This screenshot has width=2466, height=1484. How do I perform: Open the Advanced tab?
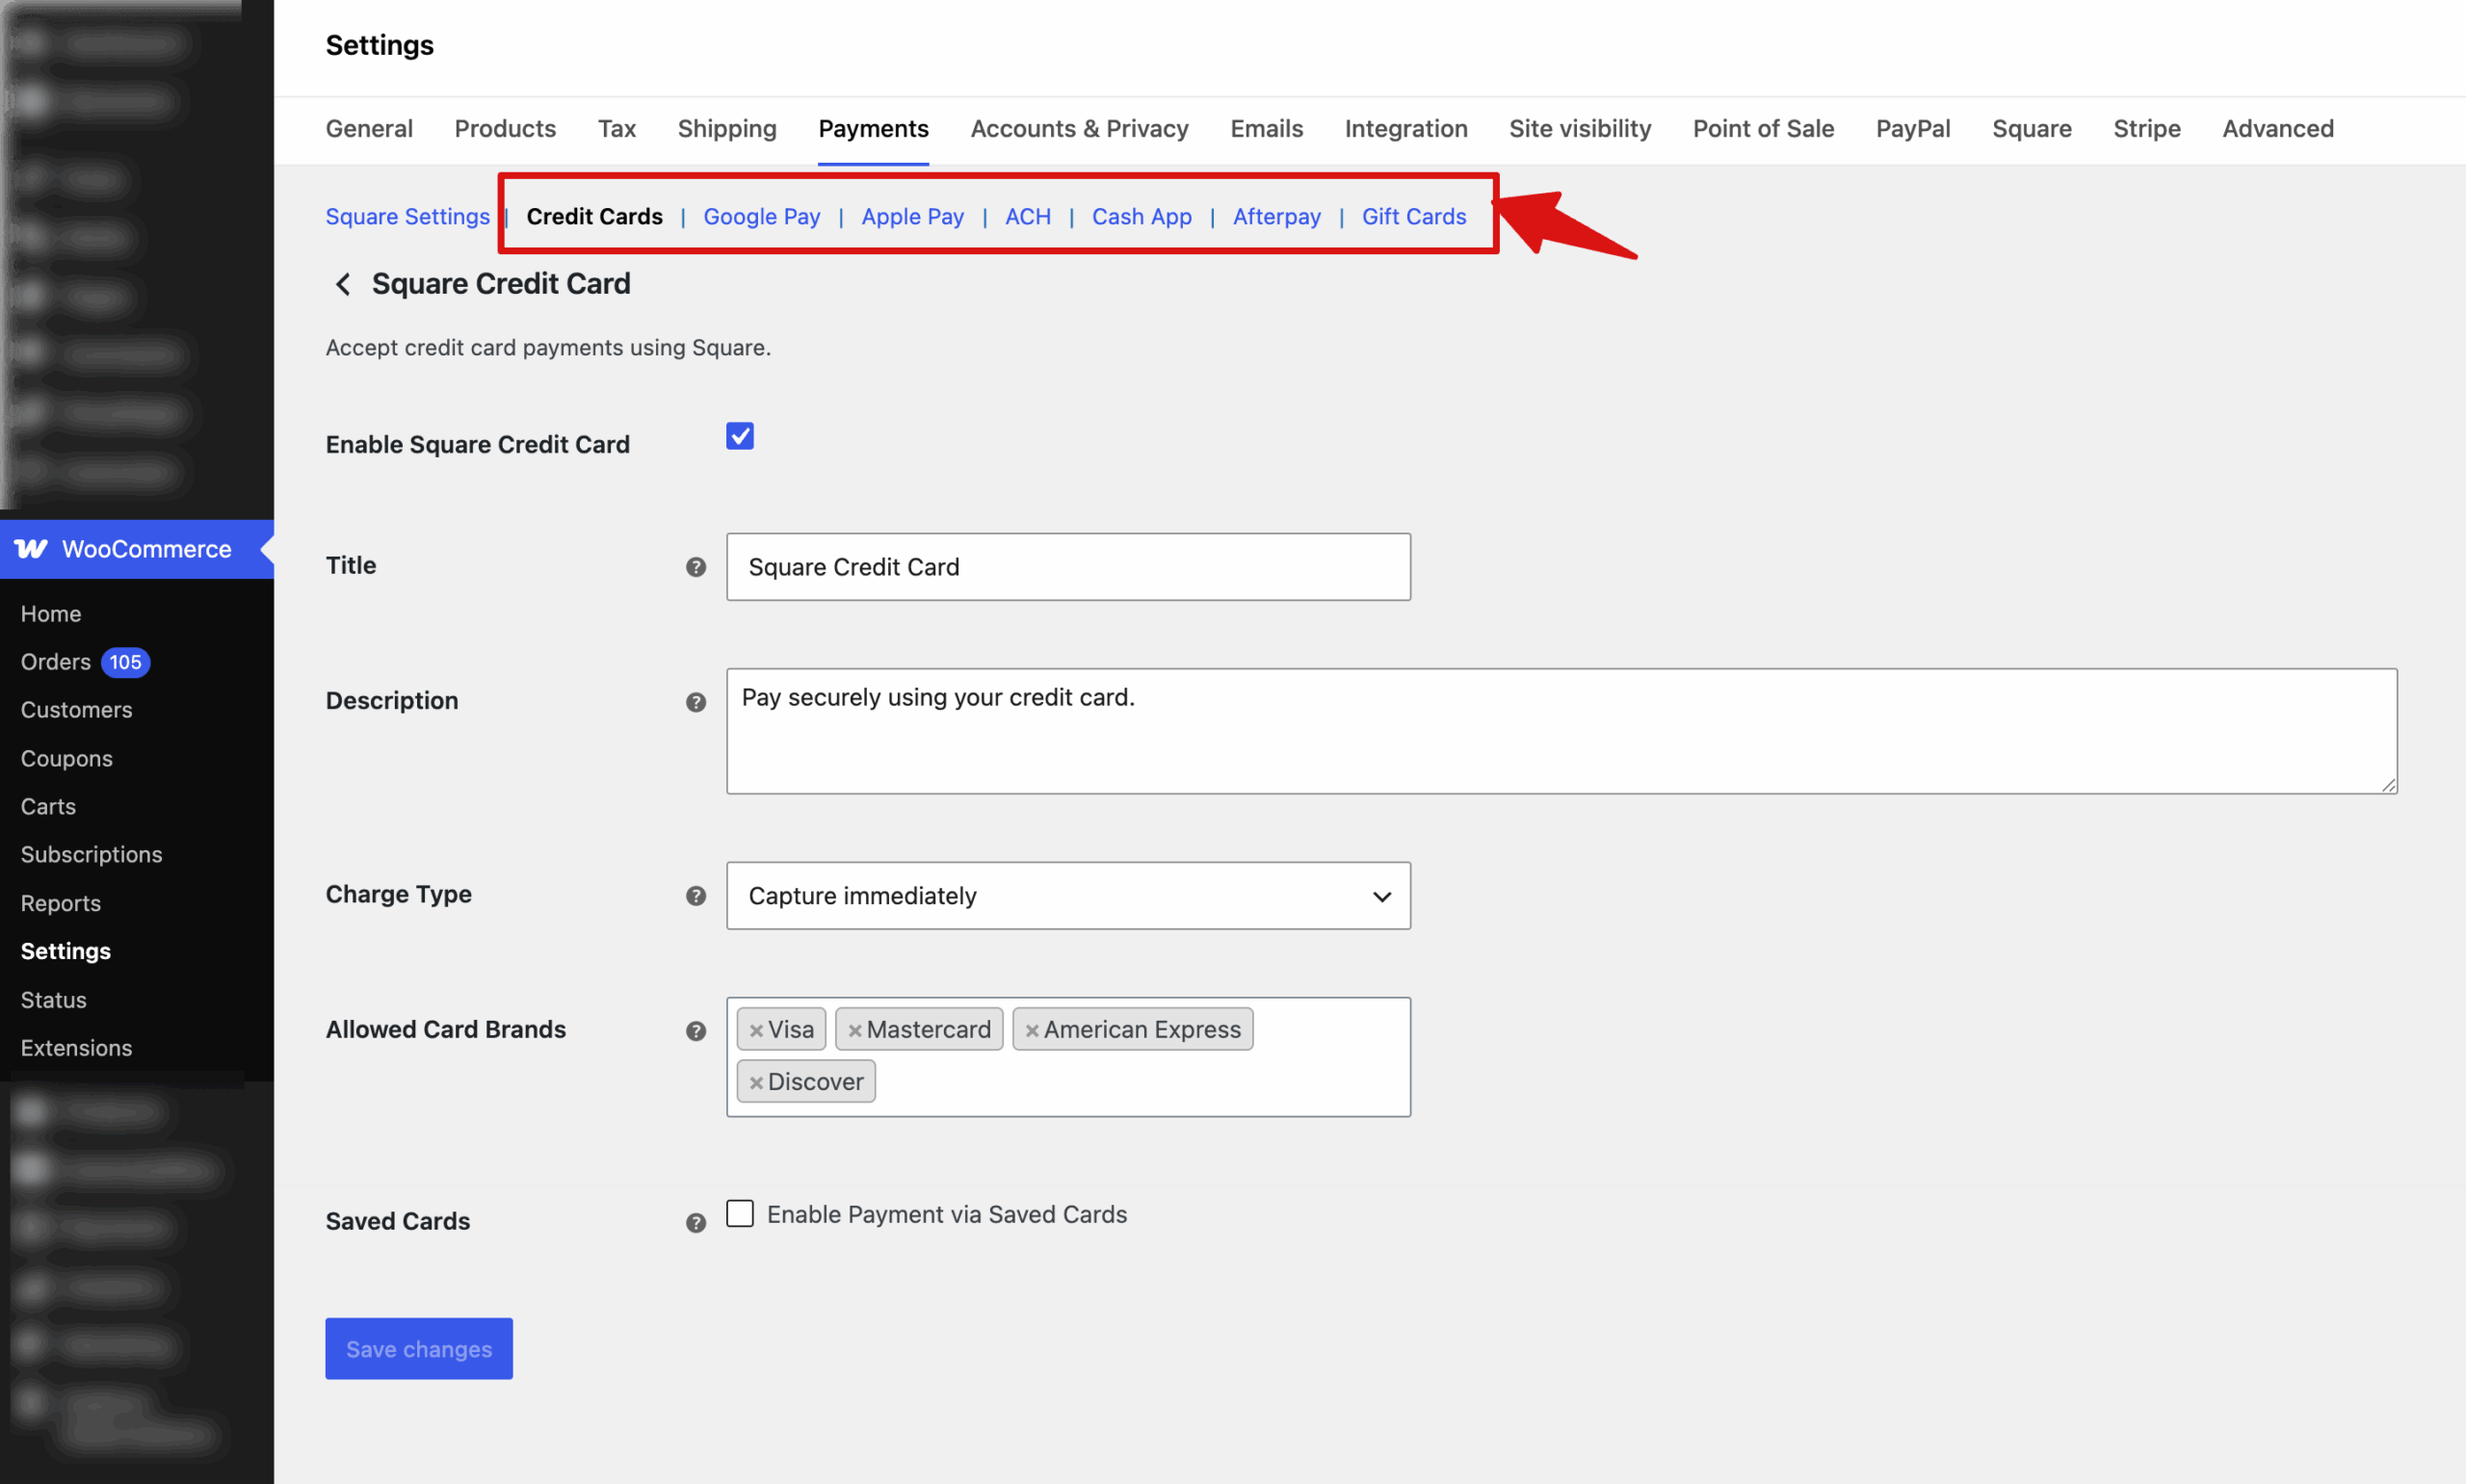coord(2277,129)
